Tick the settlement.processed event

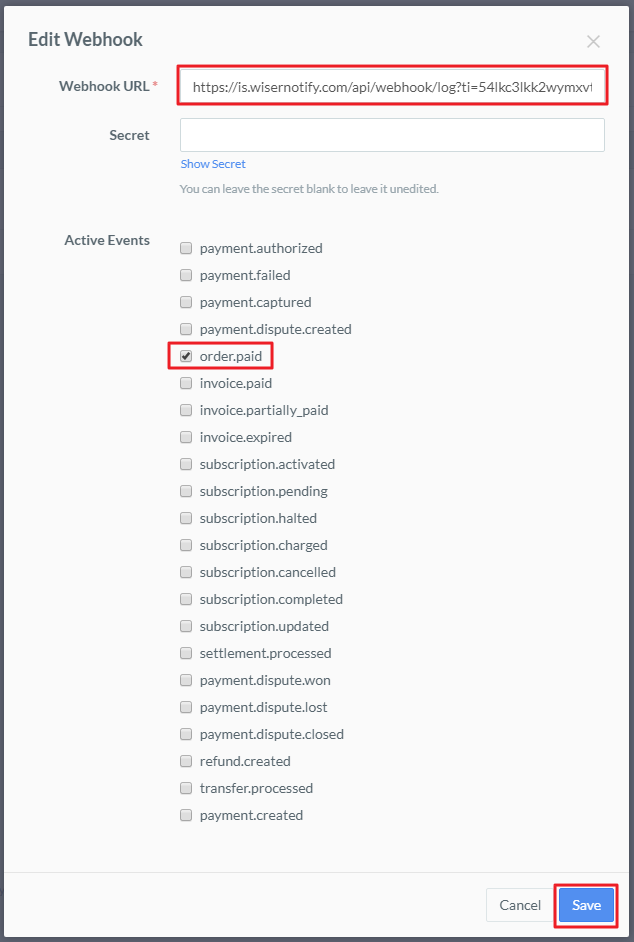tap(186, 653)
